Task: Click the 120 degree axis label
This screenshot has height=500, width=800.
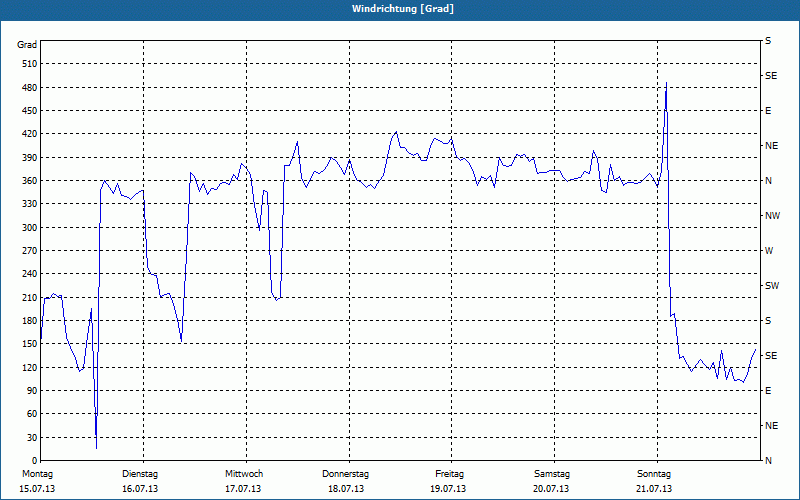Action: [x=30, y=367]
